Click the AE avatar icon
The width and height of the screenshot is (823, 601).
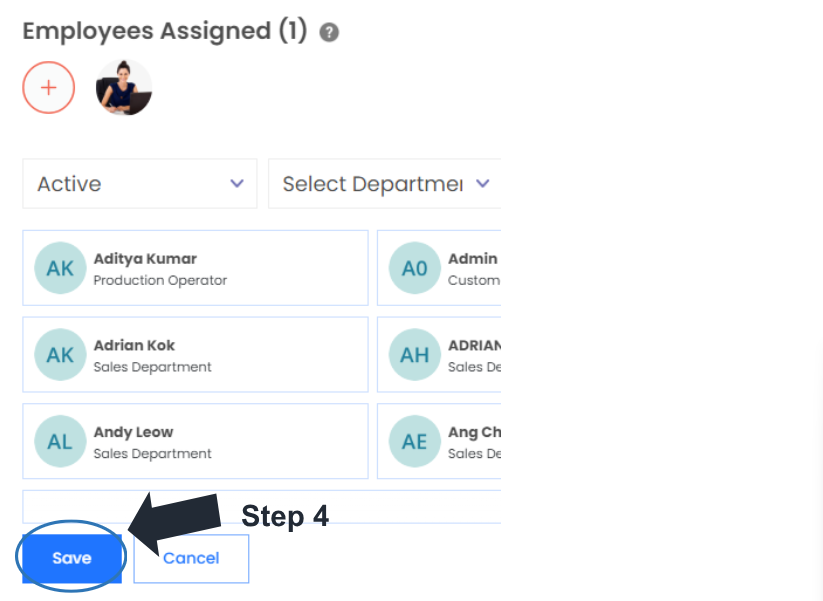click(414, 441)
